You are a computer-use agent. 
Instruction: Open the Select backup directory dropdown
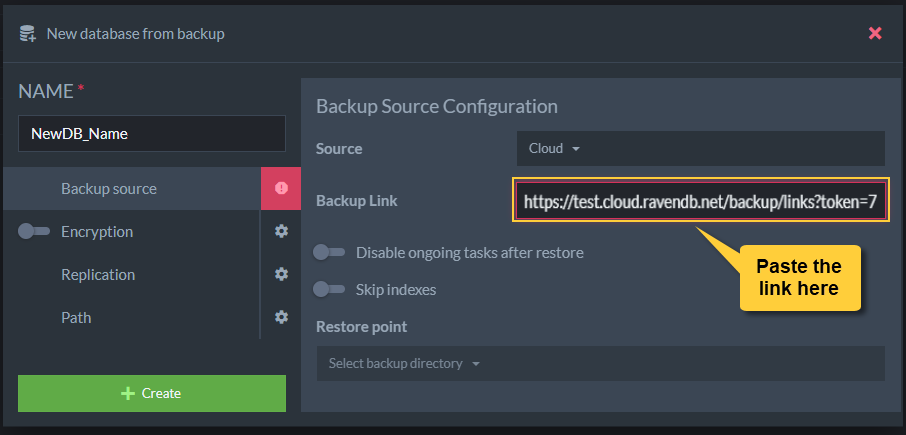click(600, 363)
